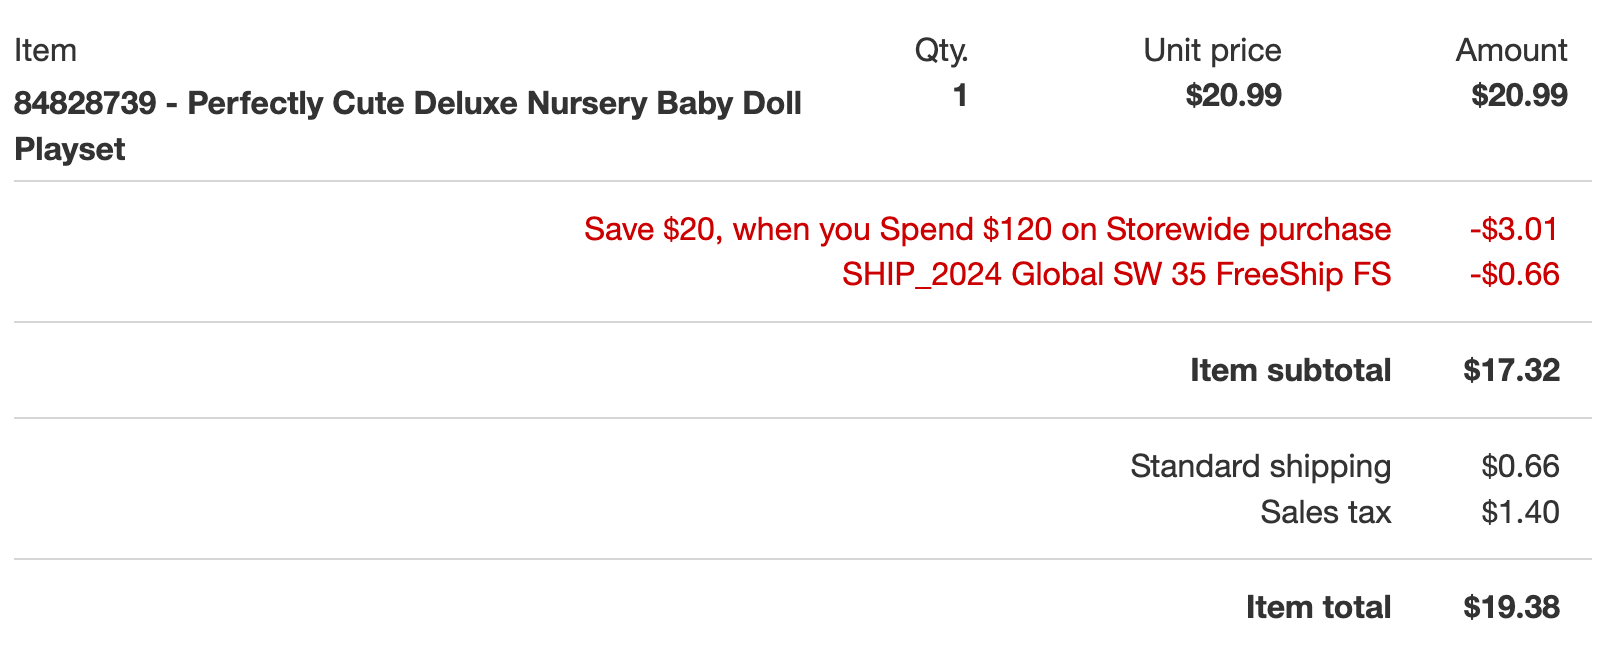1600x648 pixels.
Task: Select the $20.99 value under Unit price
Action: 1233,96
